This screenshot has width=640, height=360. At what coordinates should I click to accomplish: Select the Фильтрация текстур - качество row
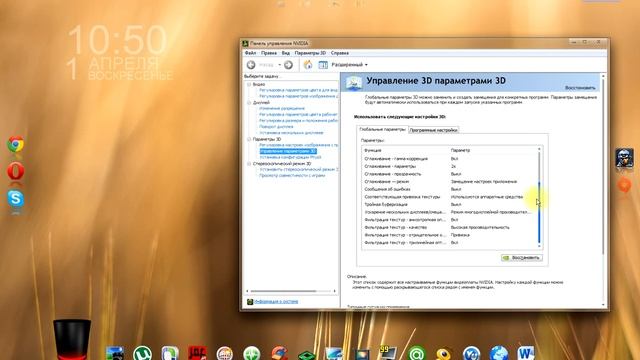click(x=449, y=227)
